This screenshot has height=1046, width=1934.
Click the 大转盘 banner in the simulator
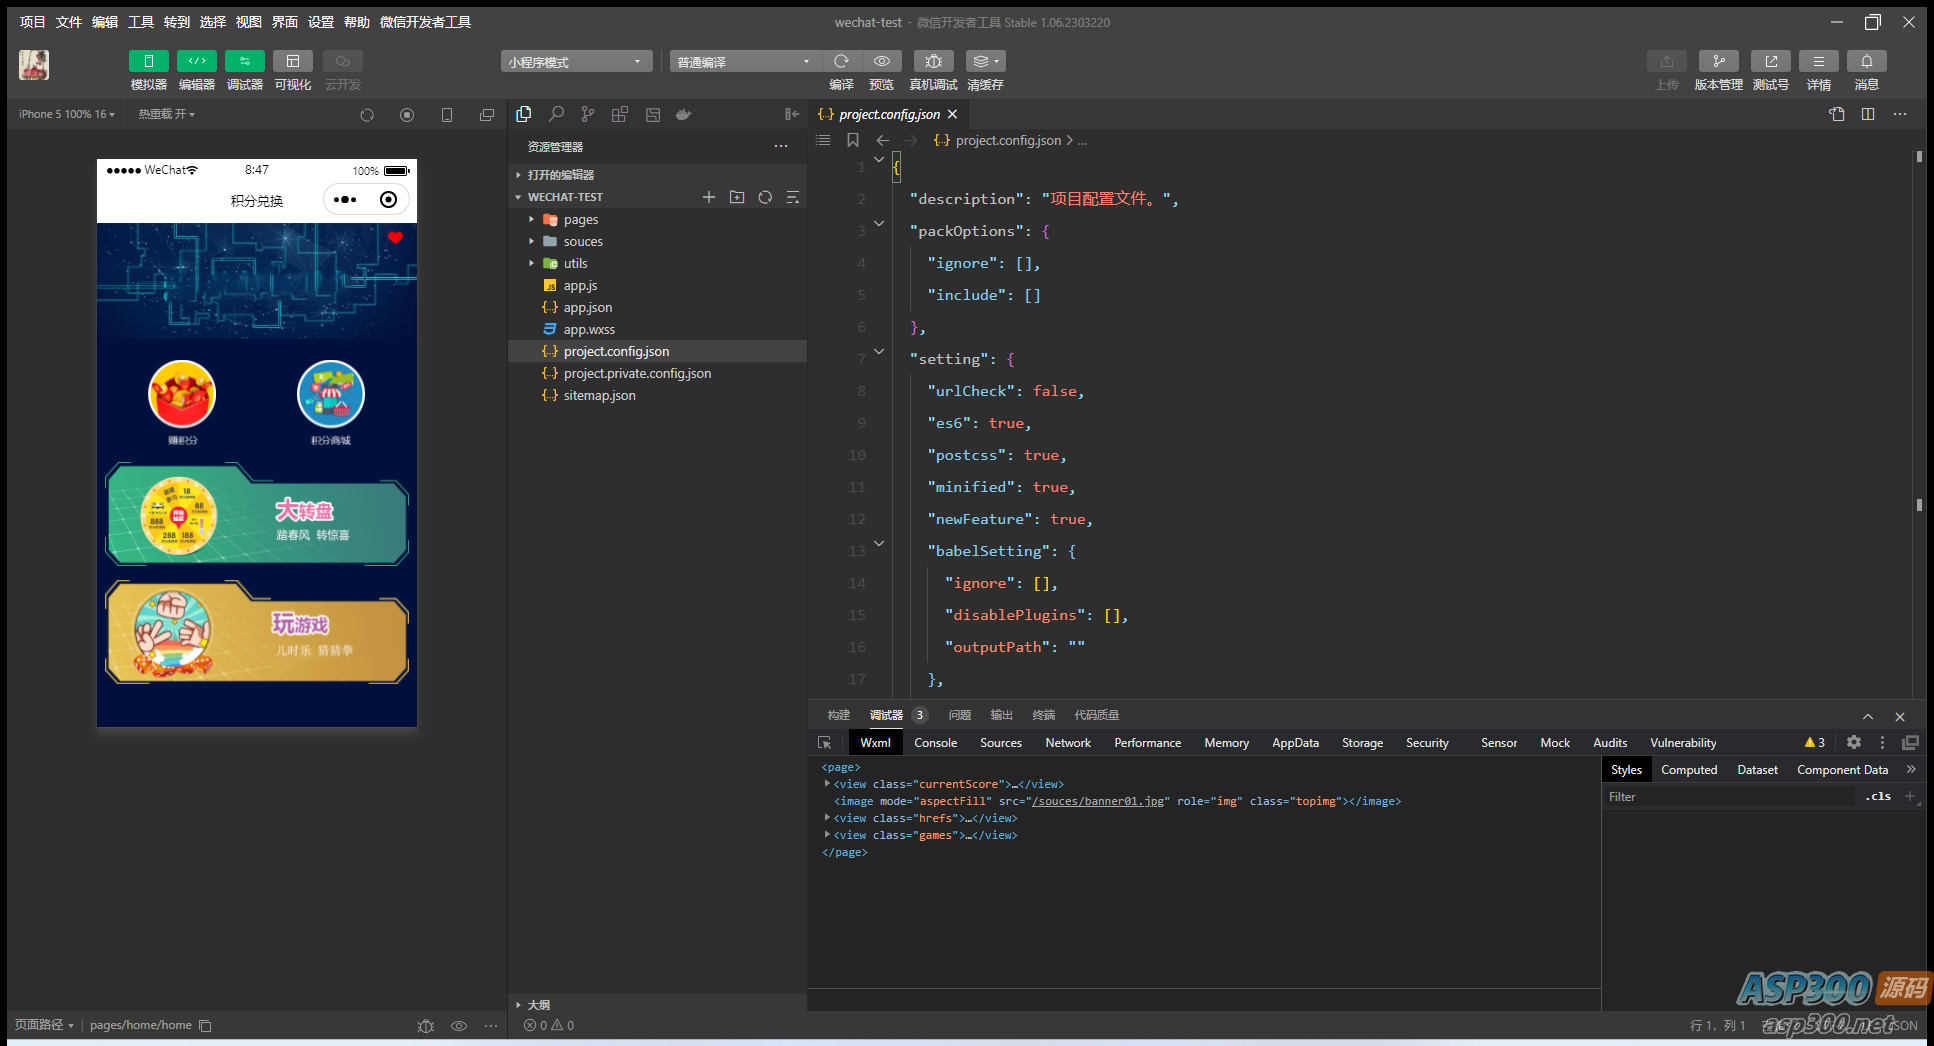(257, 516)
